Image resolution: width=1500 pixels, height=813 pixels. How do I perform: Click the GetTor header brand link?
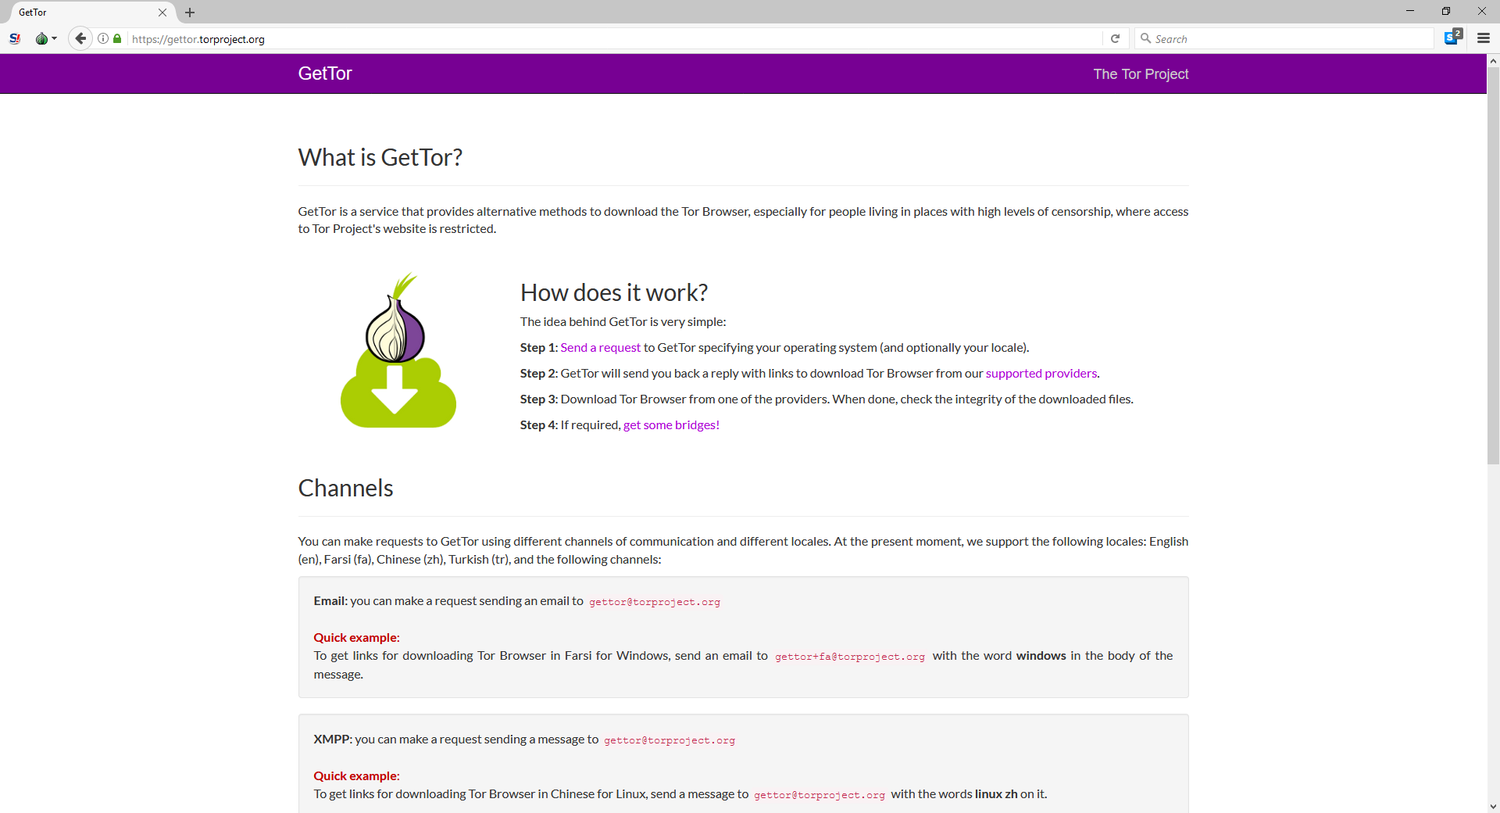click(325, 73)
